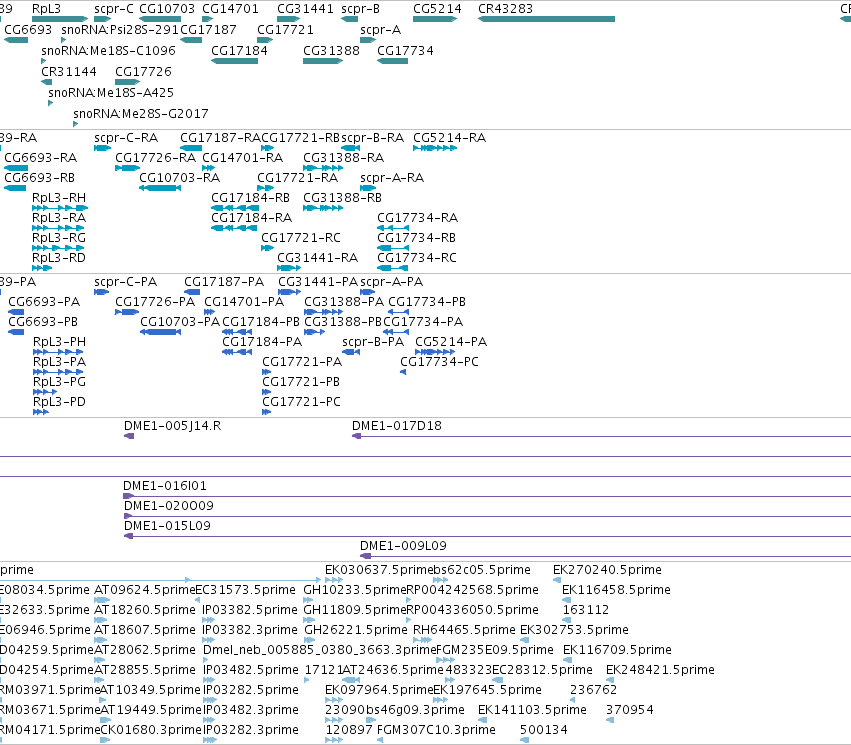Click the GH10233.5prime EST label
The image size is (851, 745).
point(354,590)
